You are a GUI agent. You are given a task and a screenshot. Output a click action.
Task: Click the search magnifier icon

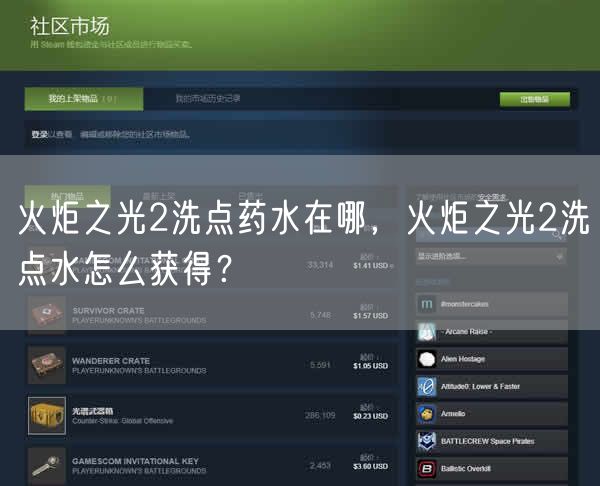(x=559, y=235)
